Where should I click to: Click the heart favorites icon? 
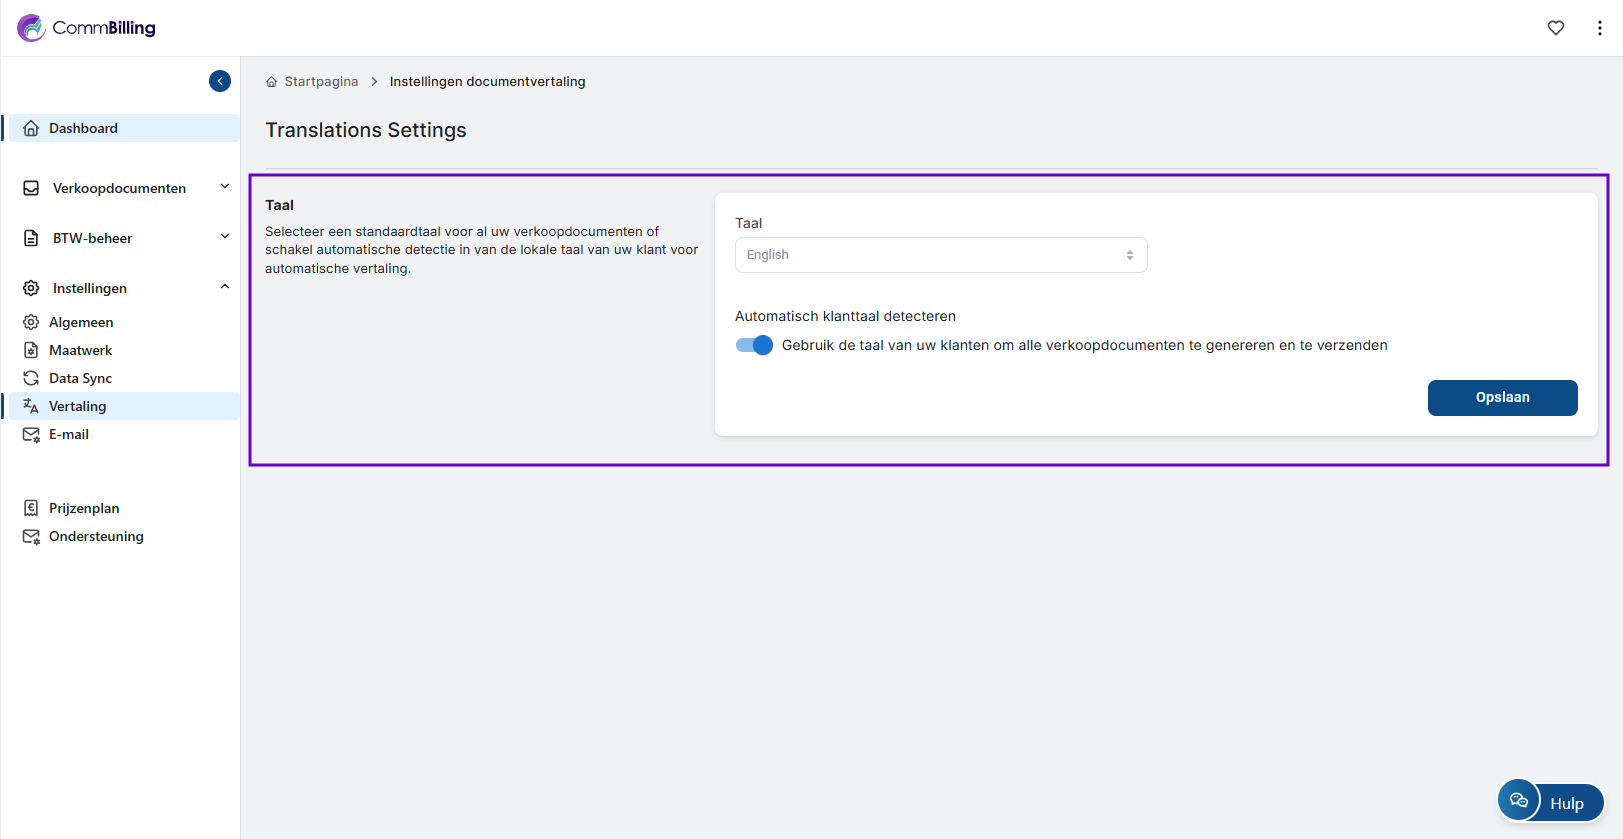(x=1555, y=28)
